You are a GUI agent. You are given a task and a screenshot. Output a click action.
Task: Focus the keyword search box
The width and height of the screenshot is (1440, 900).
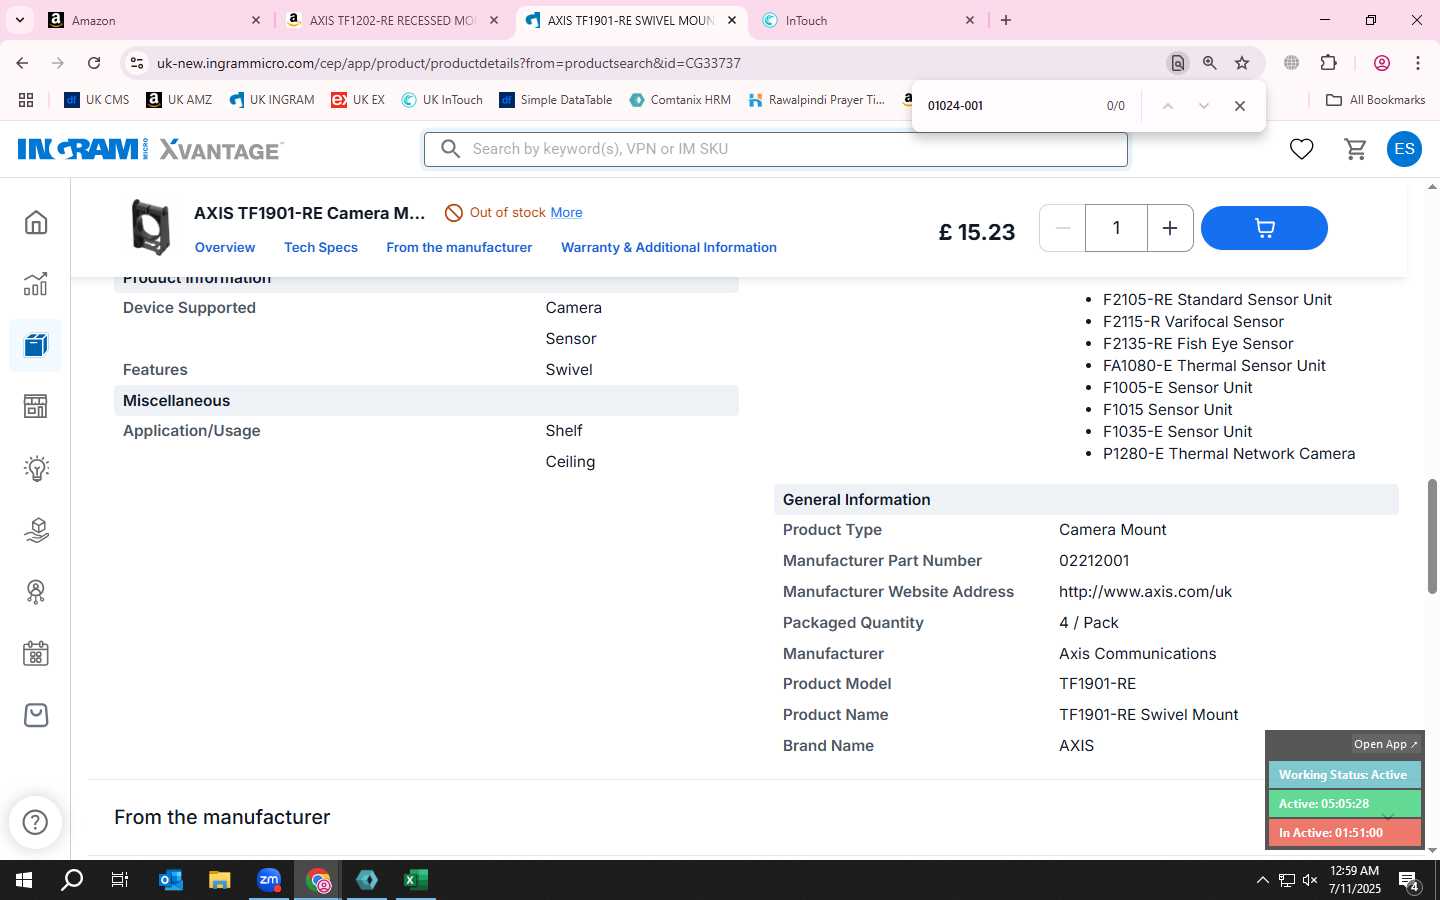[776, 149]
